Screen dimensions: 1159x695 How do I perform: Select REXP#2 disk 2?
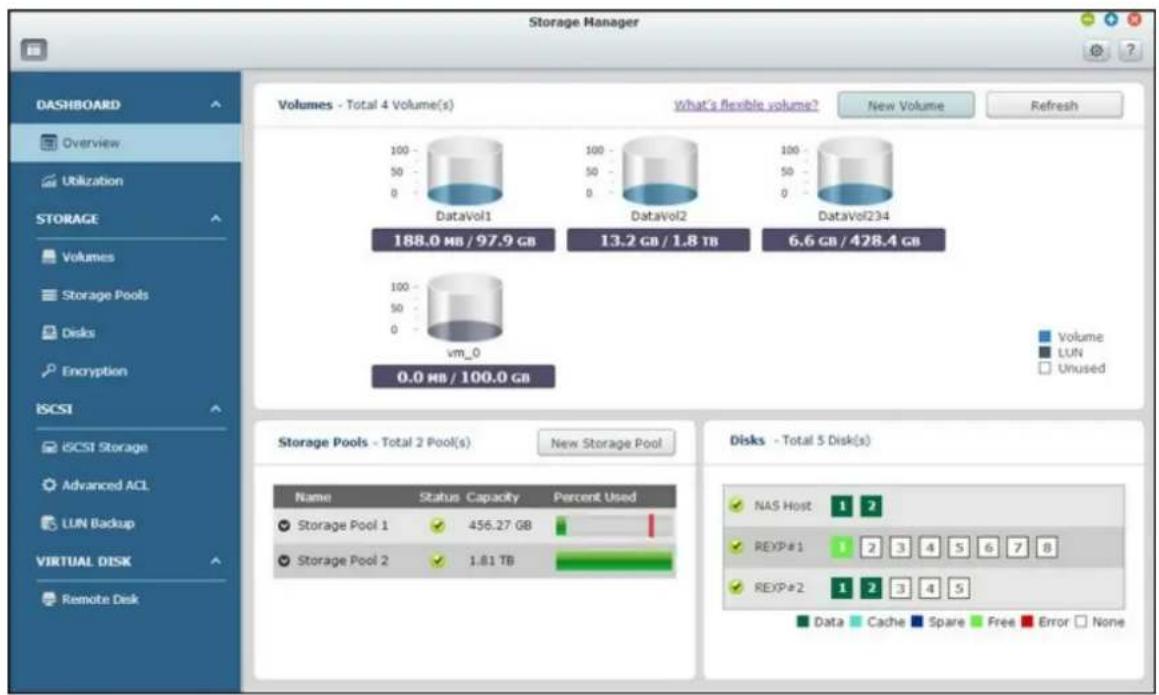click(871, 588)
